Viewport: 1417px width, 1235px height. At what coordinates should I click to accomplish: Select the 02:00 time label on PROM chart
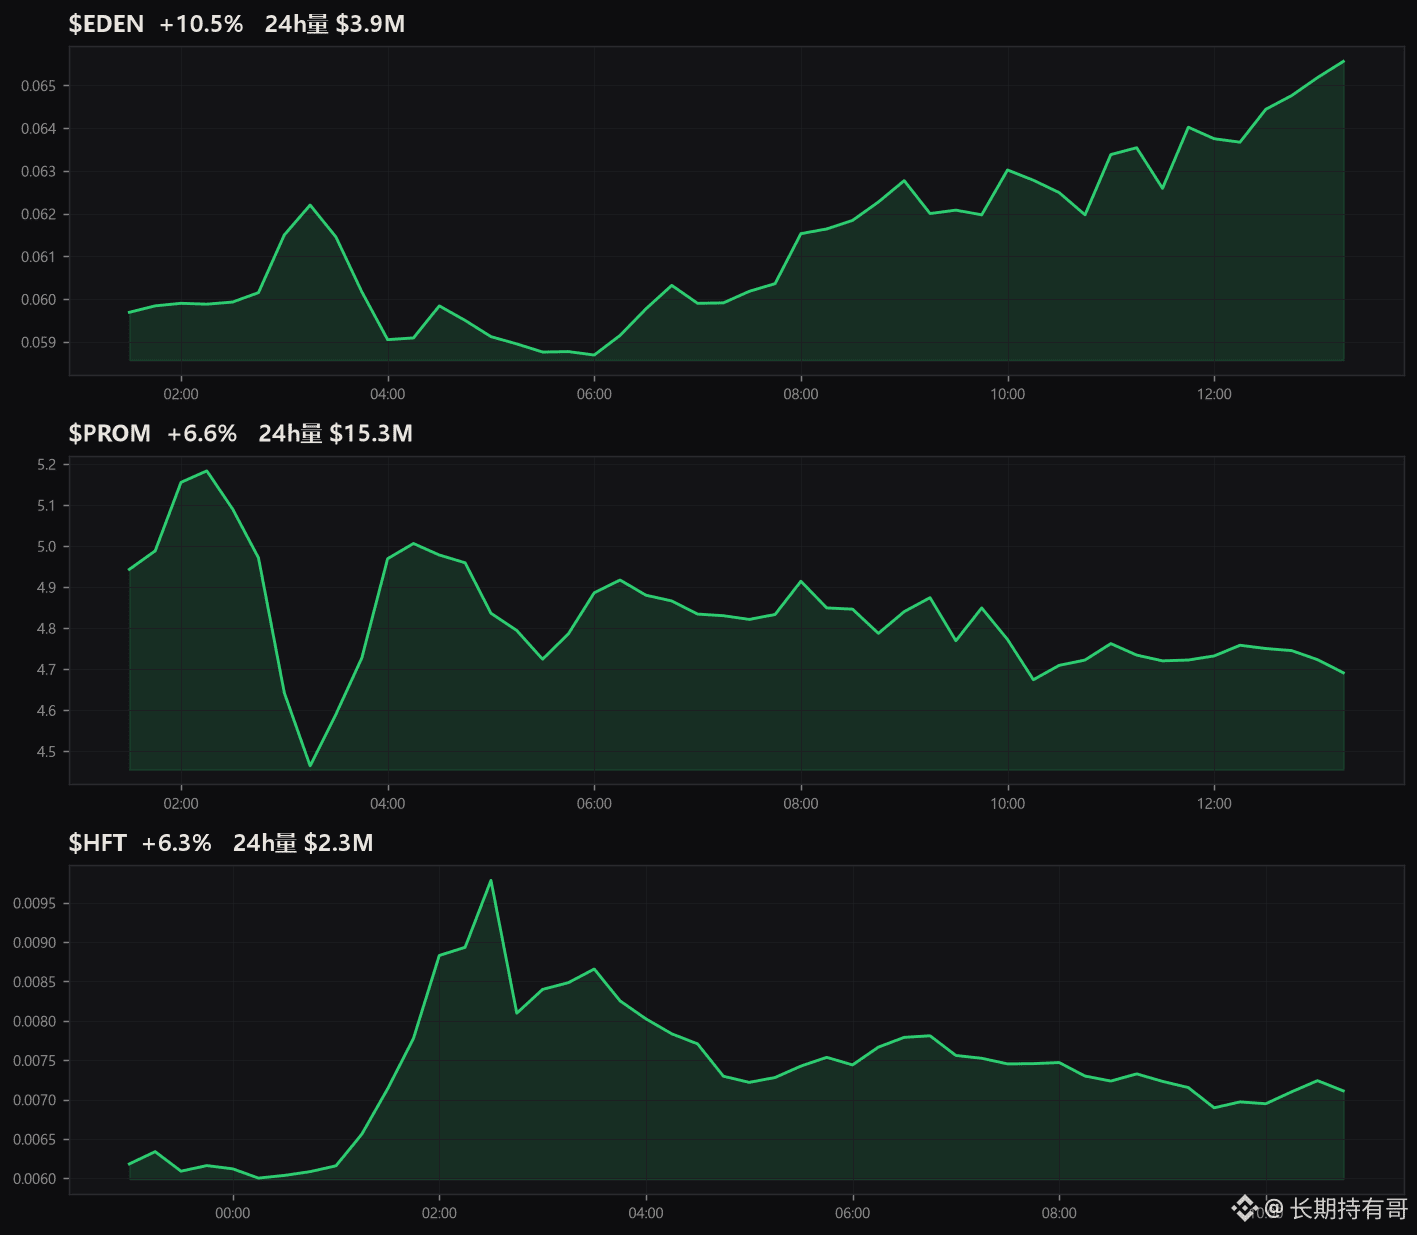[181, 804]
